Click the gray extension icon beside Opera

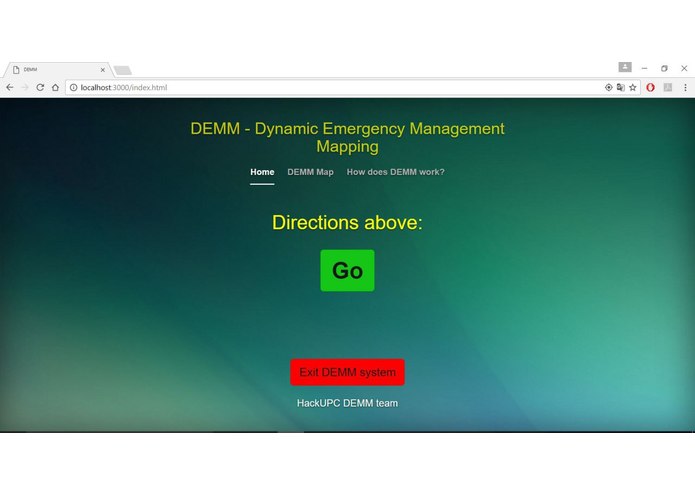668,87
